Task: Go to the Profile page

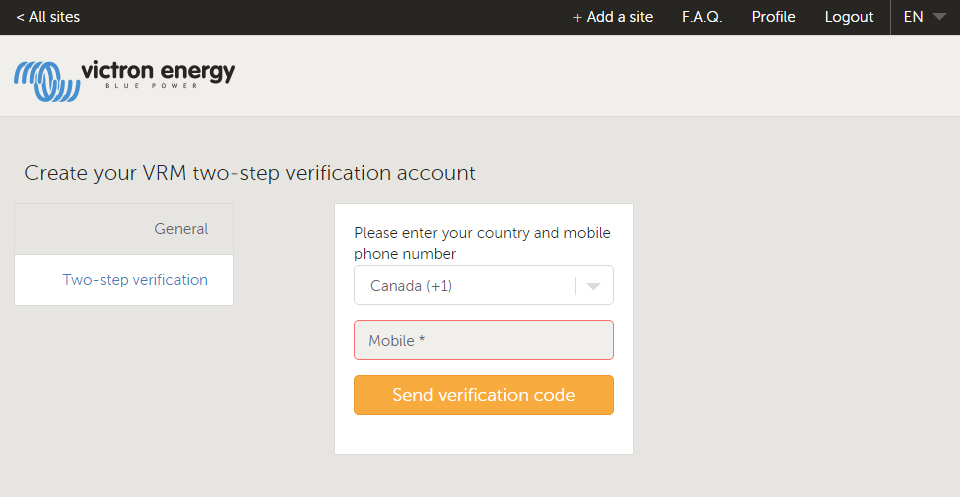Action: (x=773, y=17)
